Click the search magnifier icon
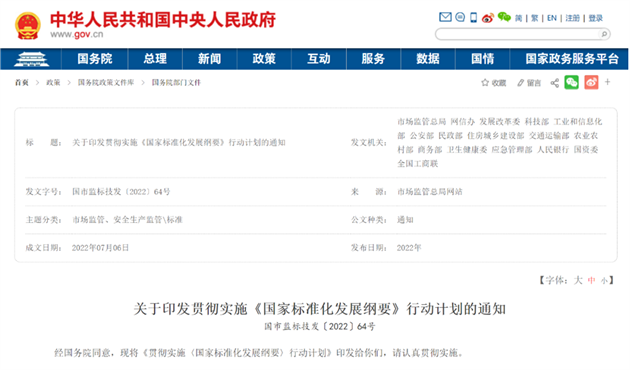Viewport: 630px width, 370px height. [604, 34]
